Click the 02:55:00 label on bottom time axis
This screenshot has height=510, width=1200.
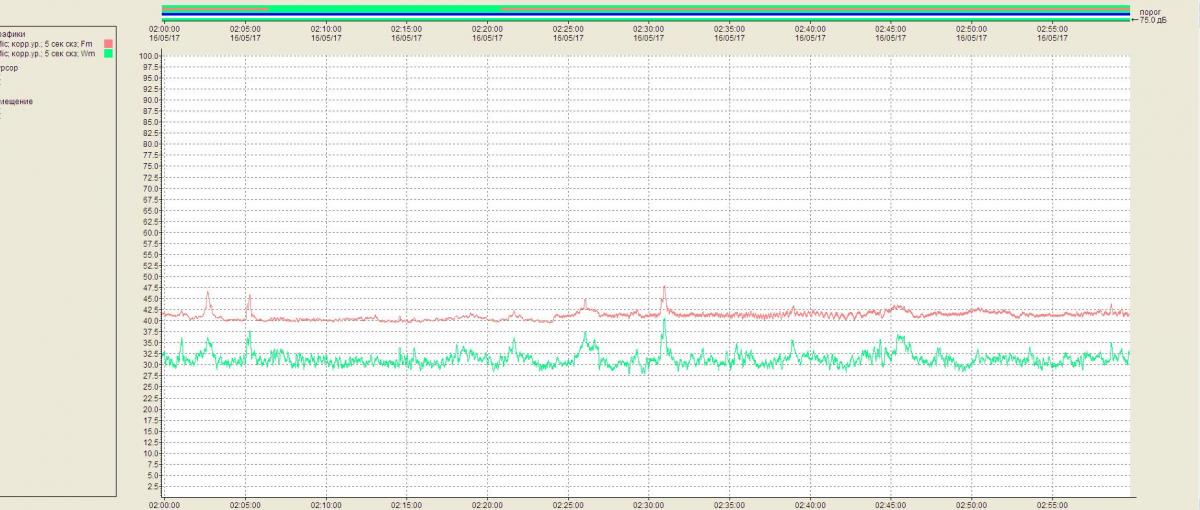1053,505
